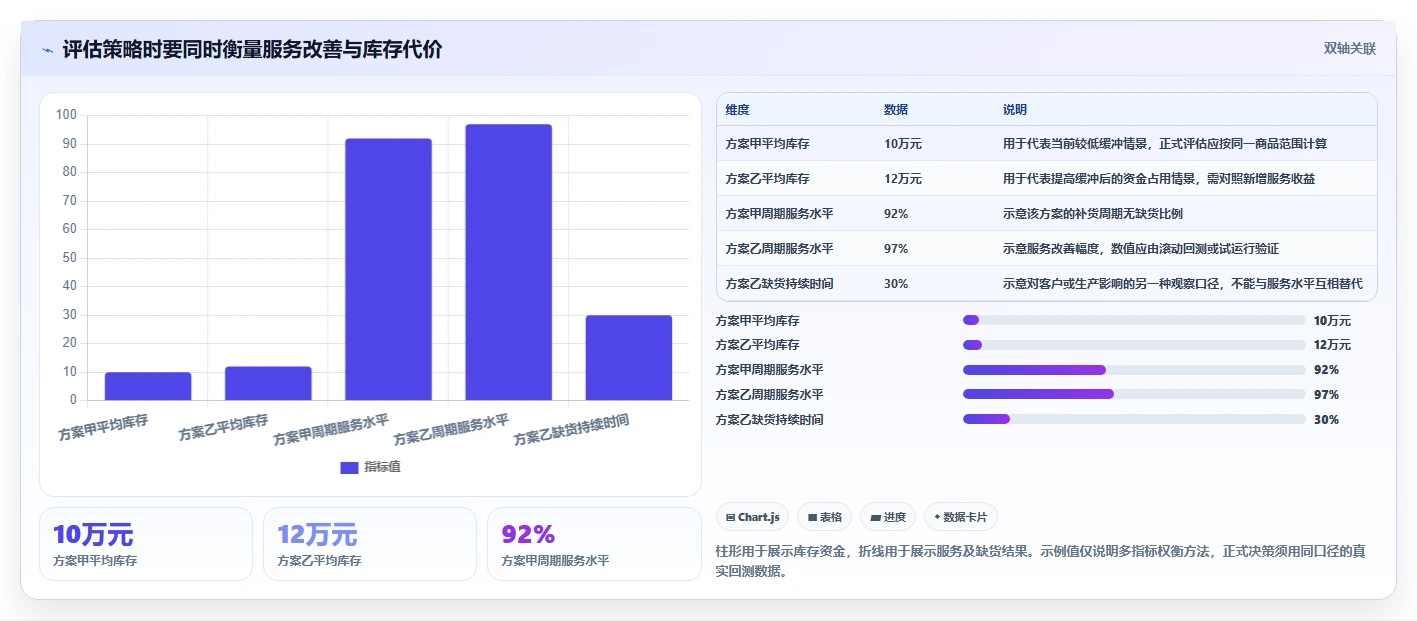This screenshot has height=621, width=1417.
Task: Open the 92% 方案甲周期服务水平 data card
Action: tap(594, 544)
